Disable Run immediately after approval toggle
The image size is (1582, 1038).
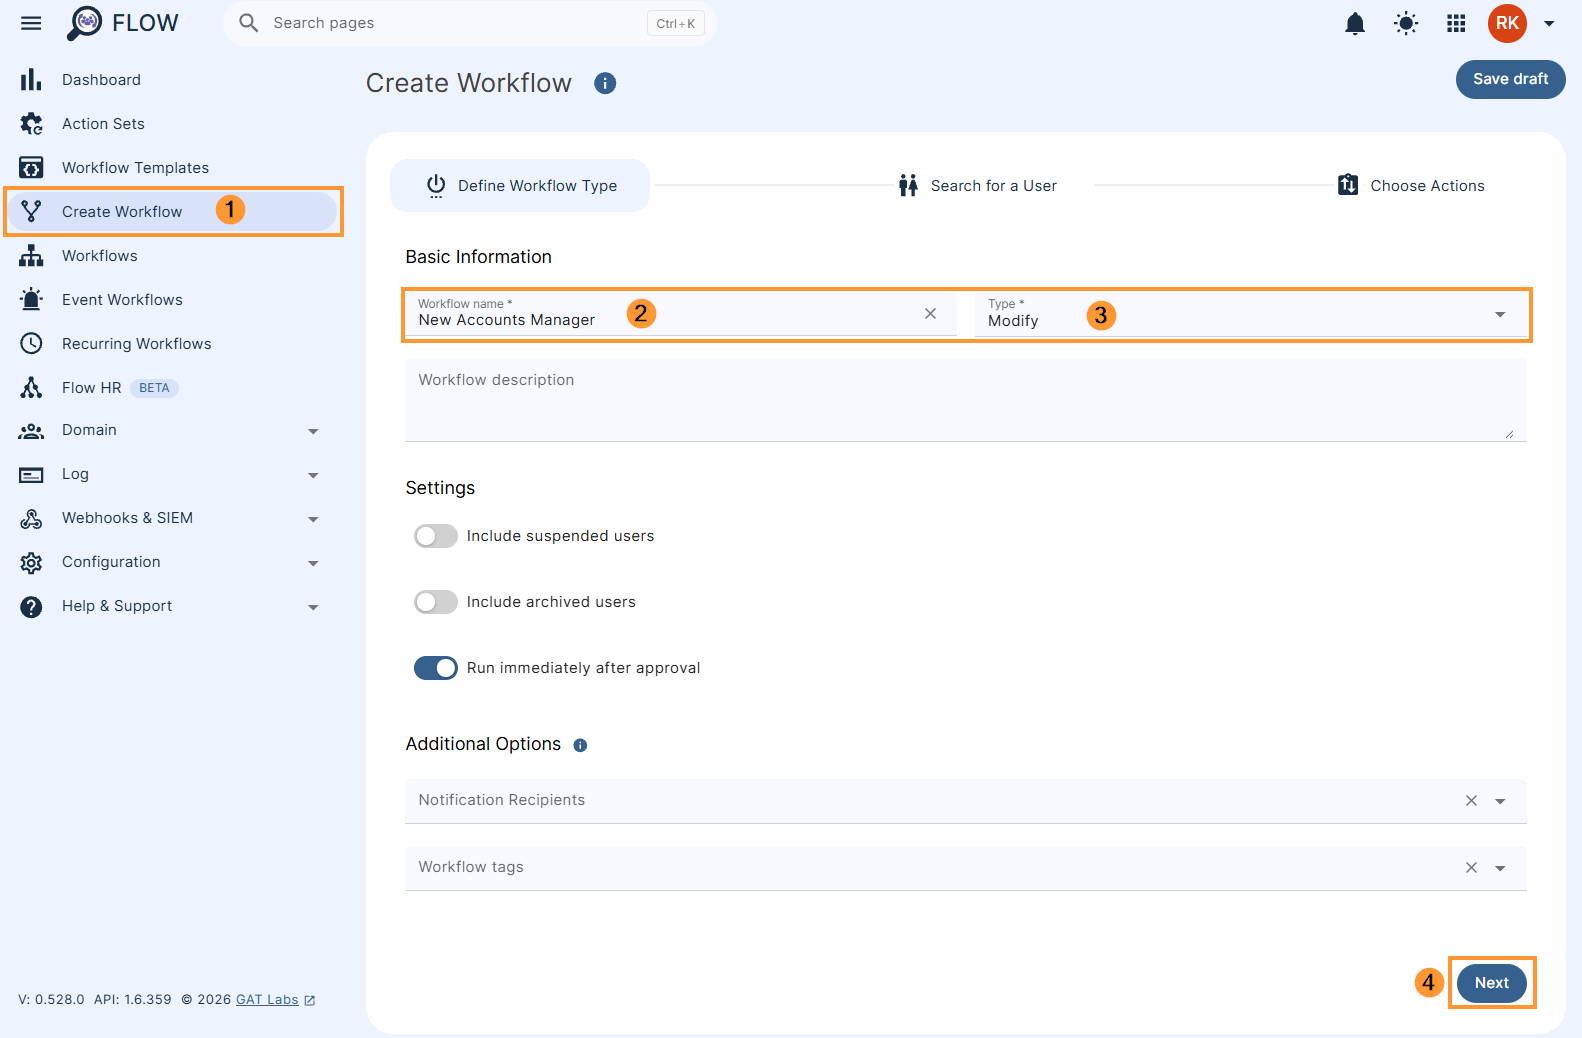tap(436, 668)
